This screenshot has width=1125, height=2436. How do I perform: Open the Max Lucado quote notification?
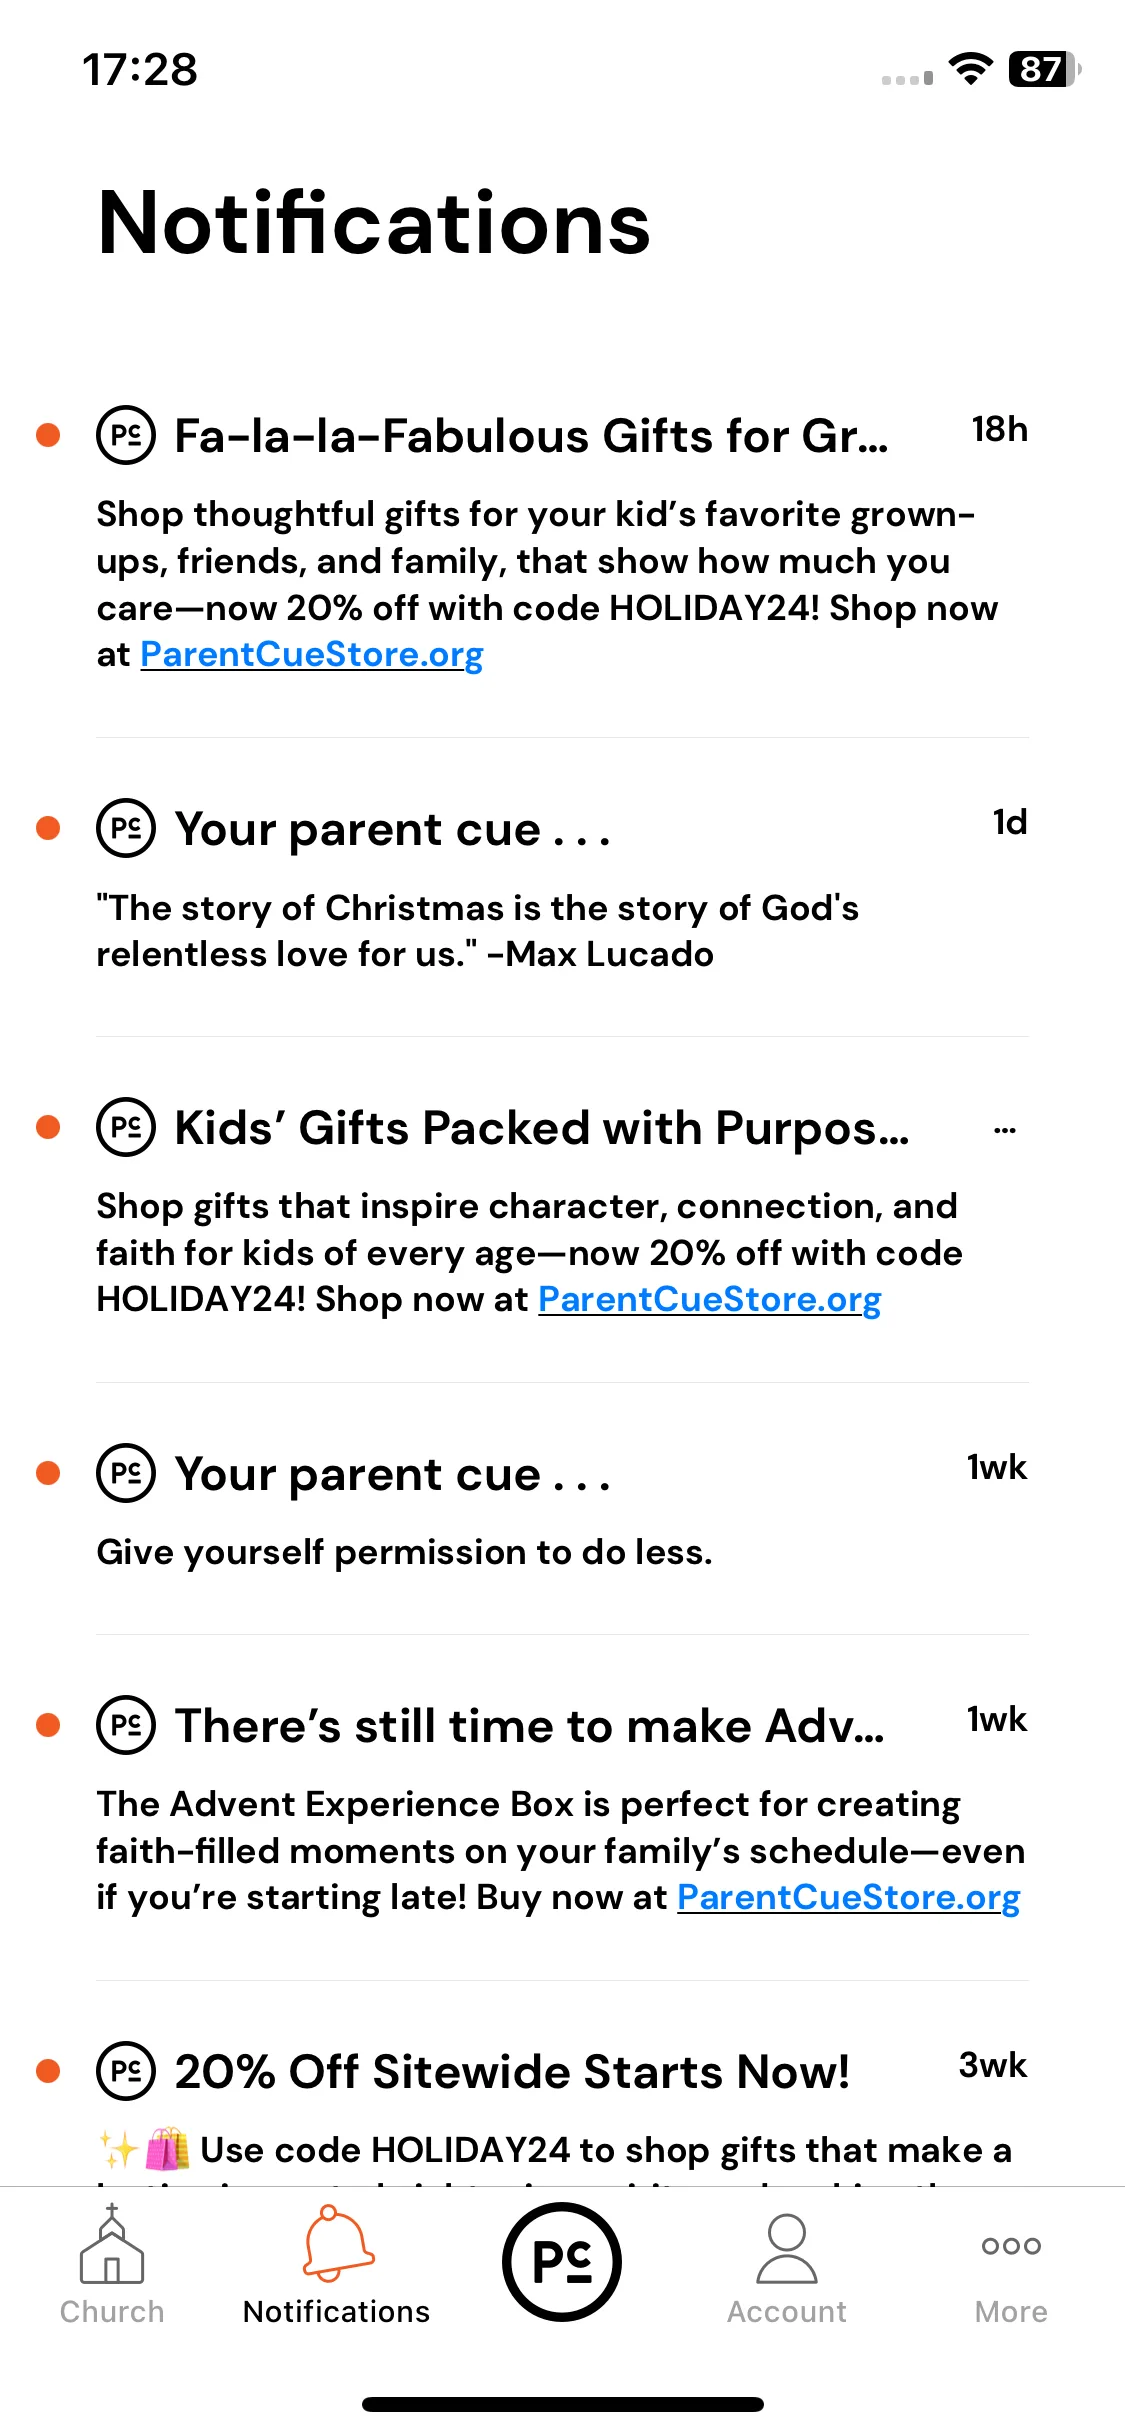coord(562,887)
